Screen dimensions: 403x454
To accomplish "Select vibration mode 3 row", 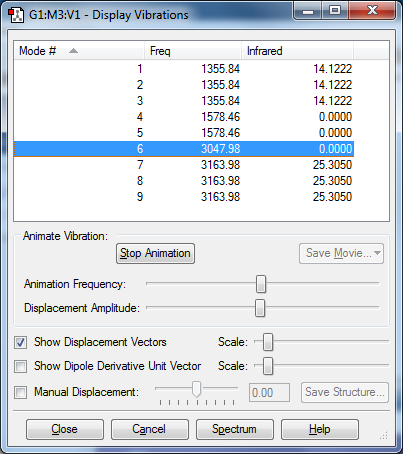I will click(184, 101).
